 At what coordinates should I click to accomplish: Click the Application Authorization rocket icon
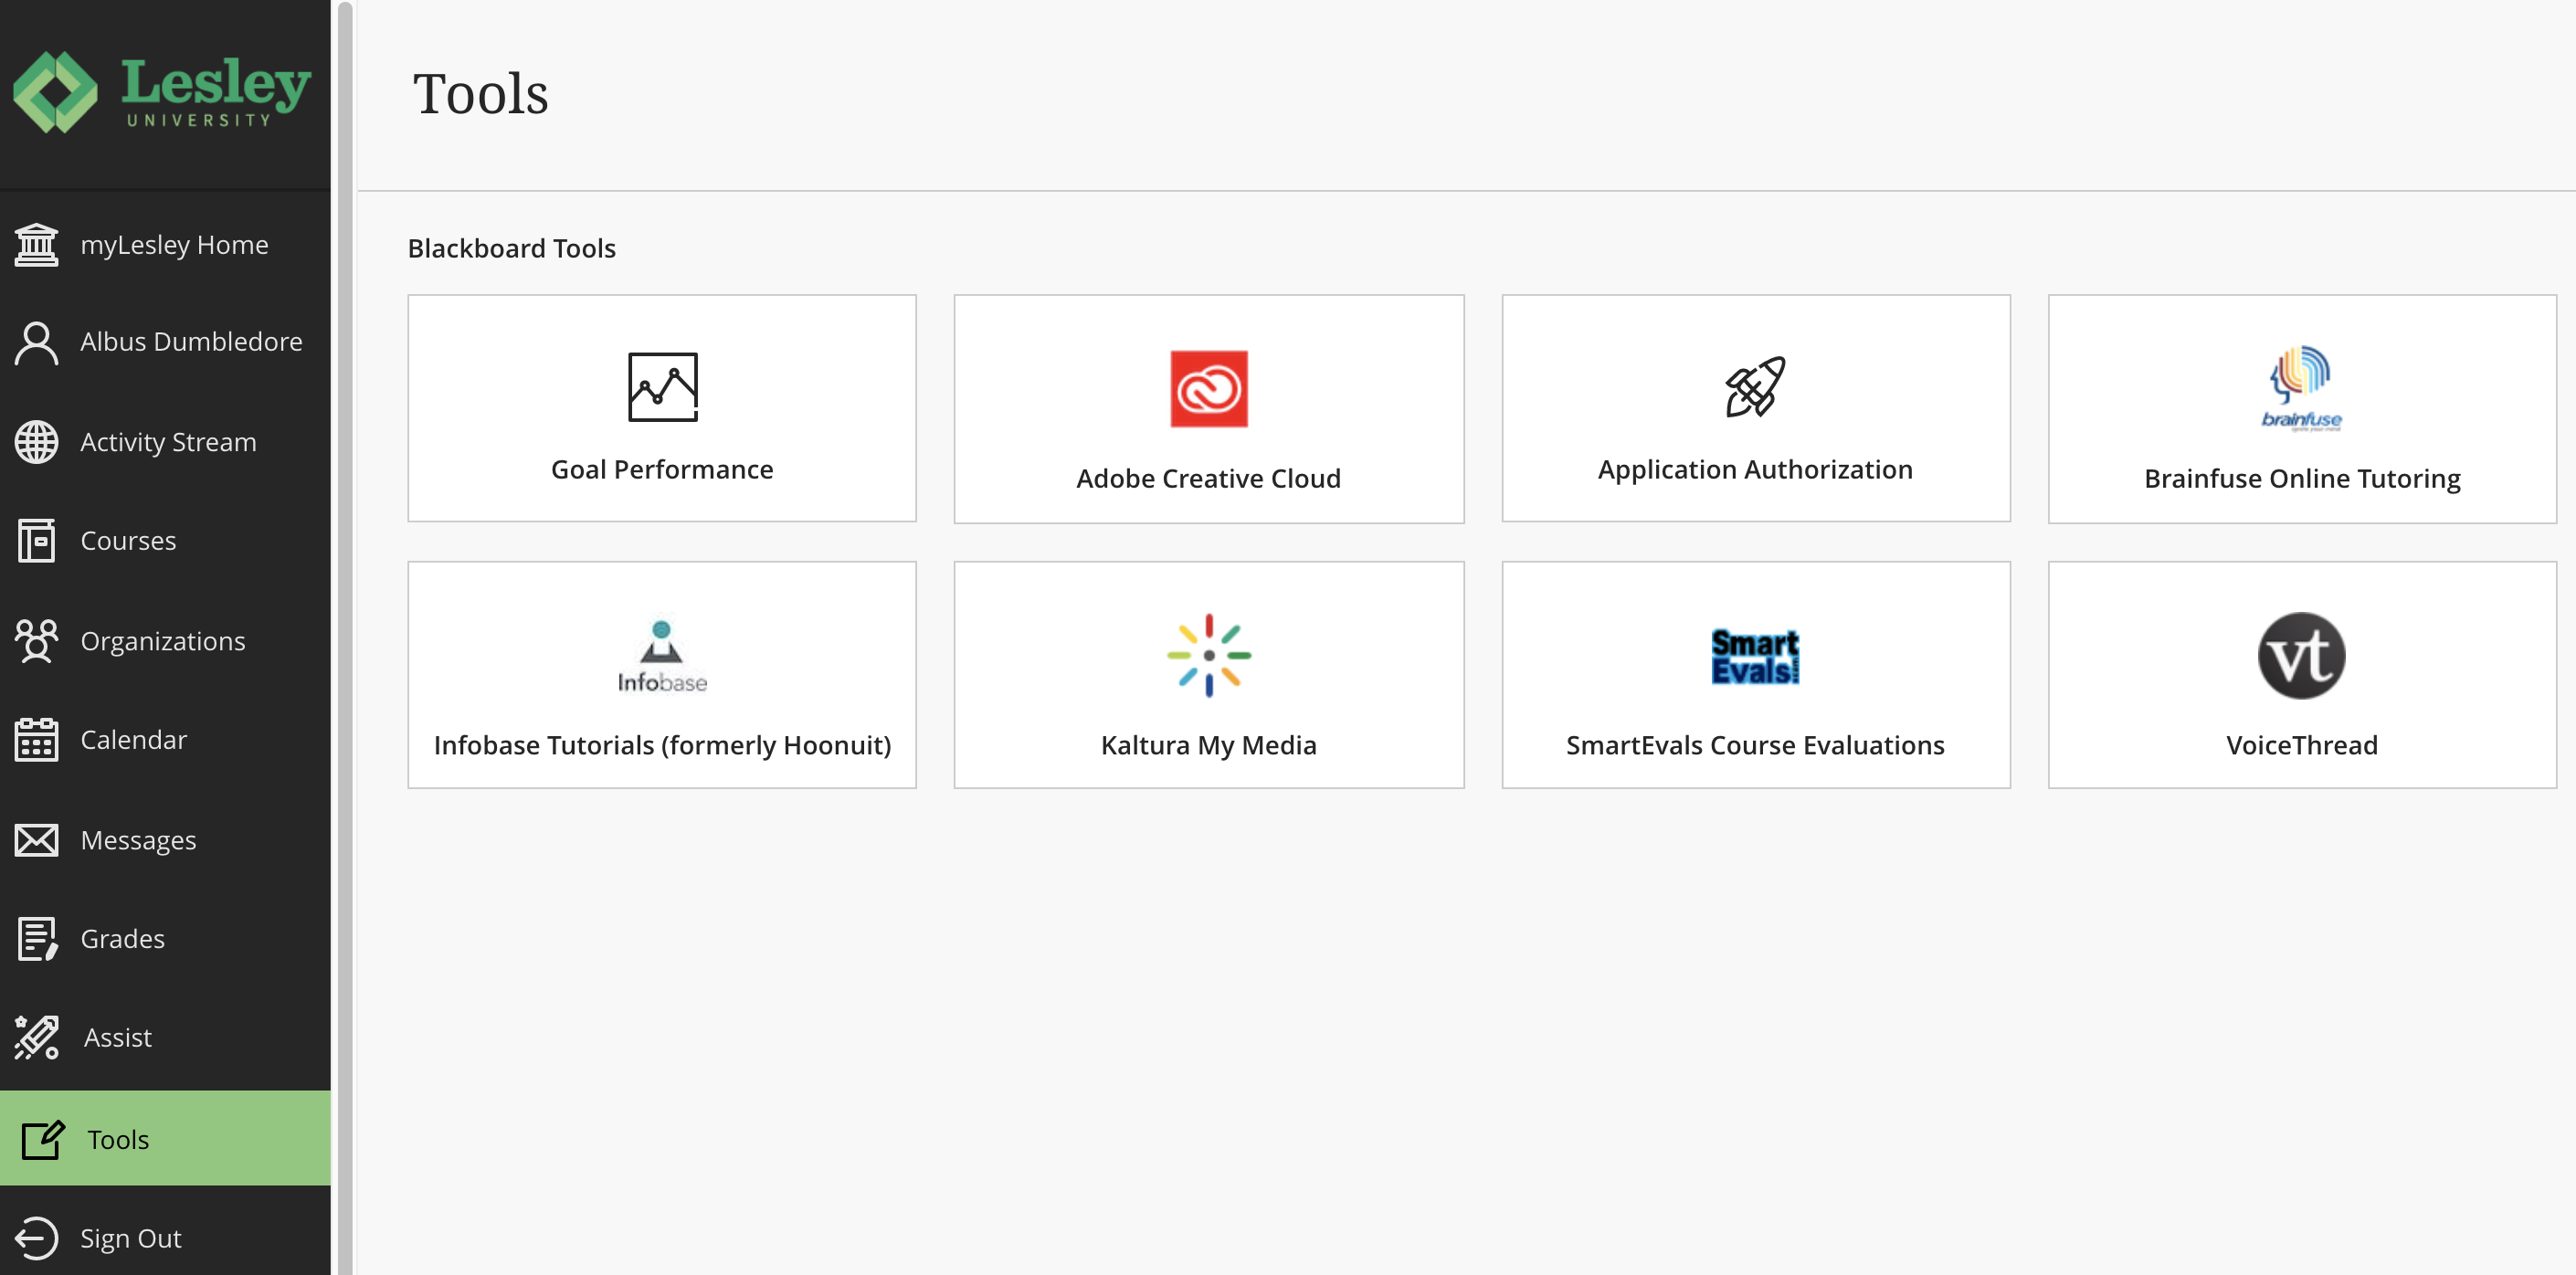click(1754, 387)
